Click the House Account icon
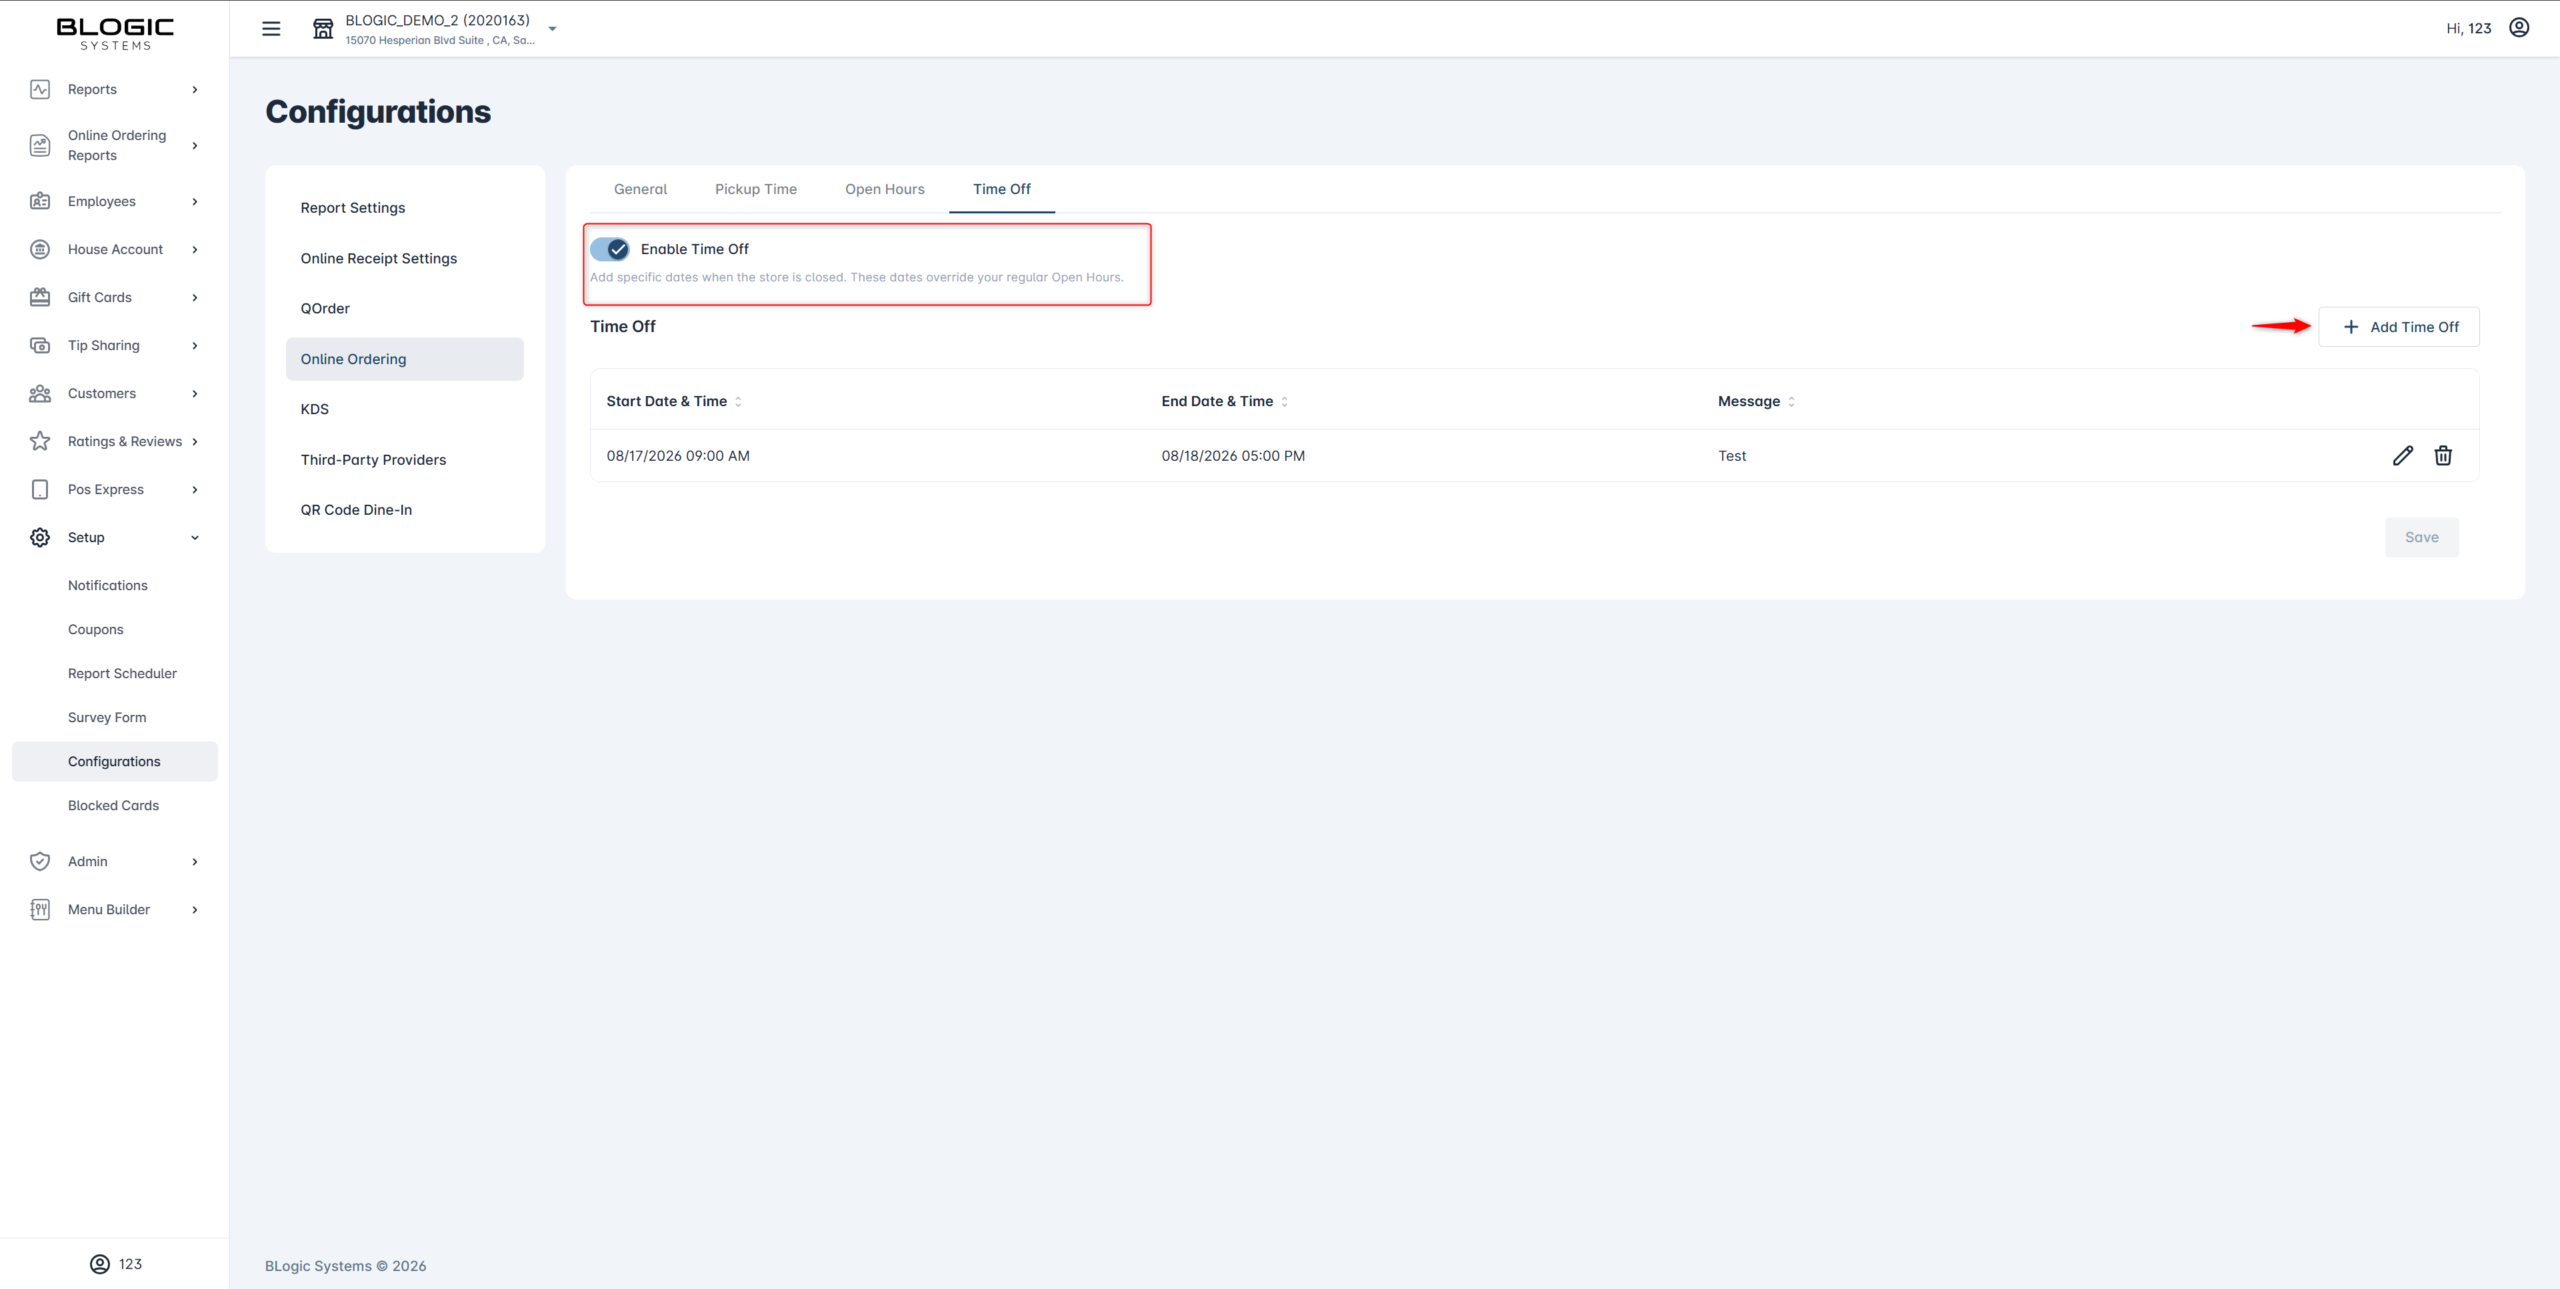Image resolution: width=2560 pixels, height=1289 pixels. click(x=40, y=249)
